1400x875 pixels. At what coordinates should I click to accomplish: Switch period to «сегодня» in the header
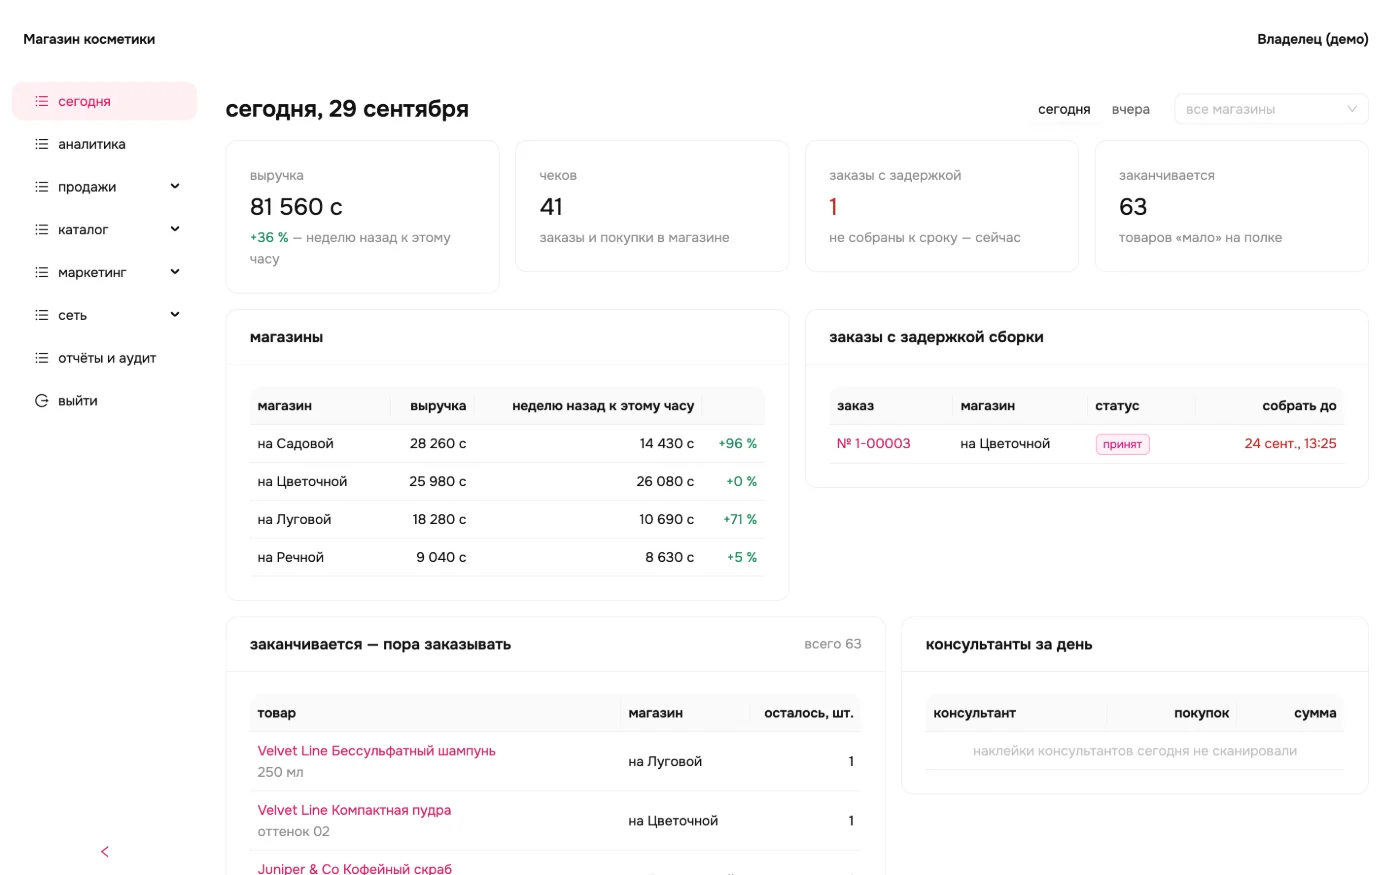1064,109
